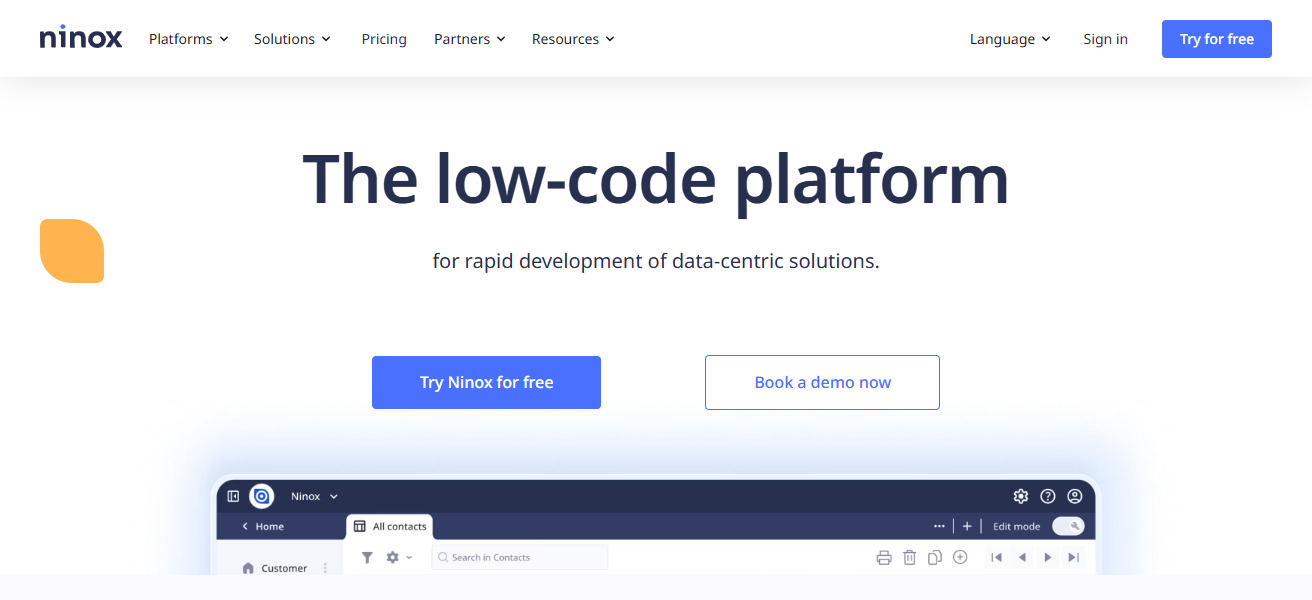Click the help question mark icon
Image resolution: width=1312 pixels, height=600 pixels.
(1048, 496)
